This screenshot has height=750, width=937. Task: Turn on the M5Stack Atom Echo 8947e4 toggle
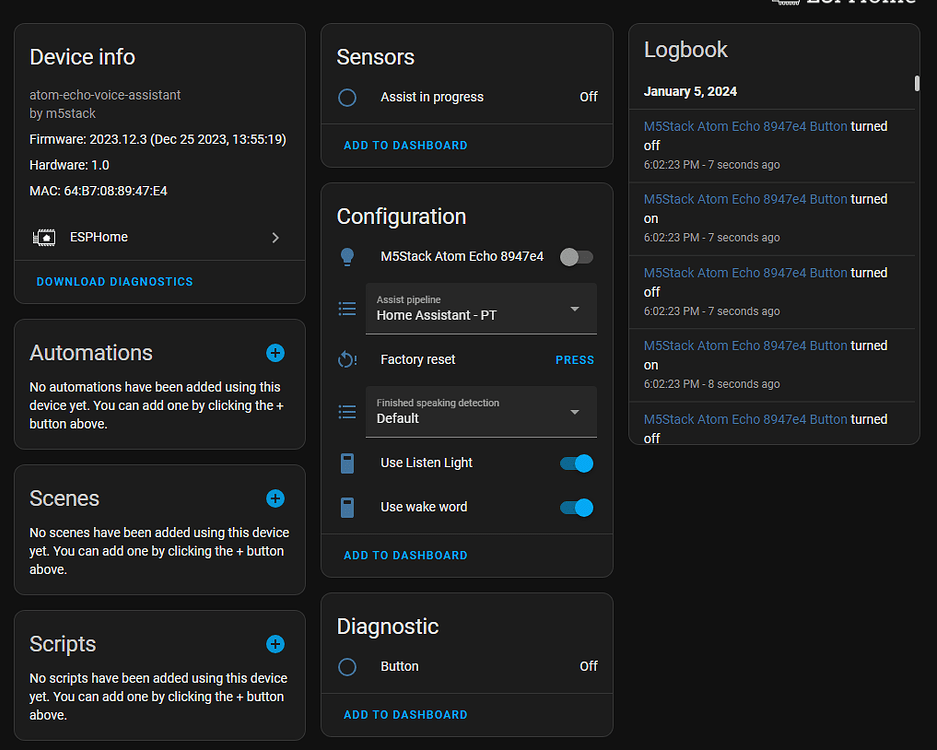(x=576, y=257)
